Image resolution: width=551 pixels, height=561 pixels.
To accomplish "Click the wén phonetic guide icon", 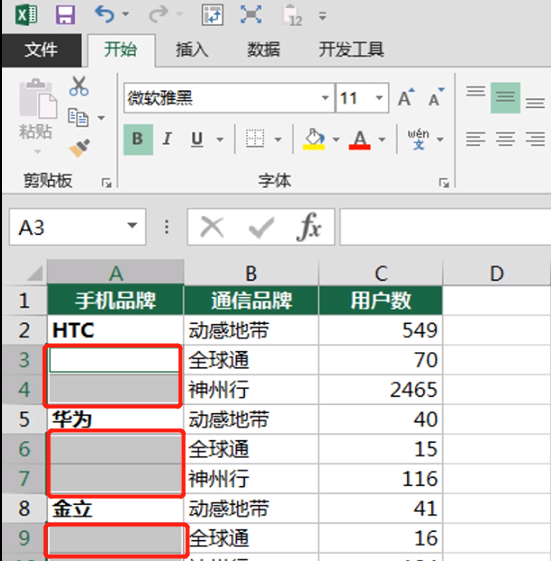I will pos(418,139).
